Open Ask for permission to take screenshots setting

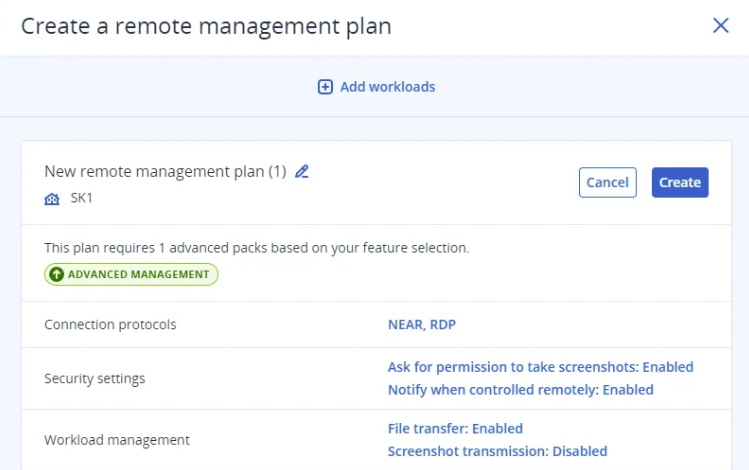[540, 367]
